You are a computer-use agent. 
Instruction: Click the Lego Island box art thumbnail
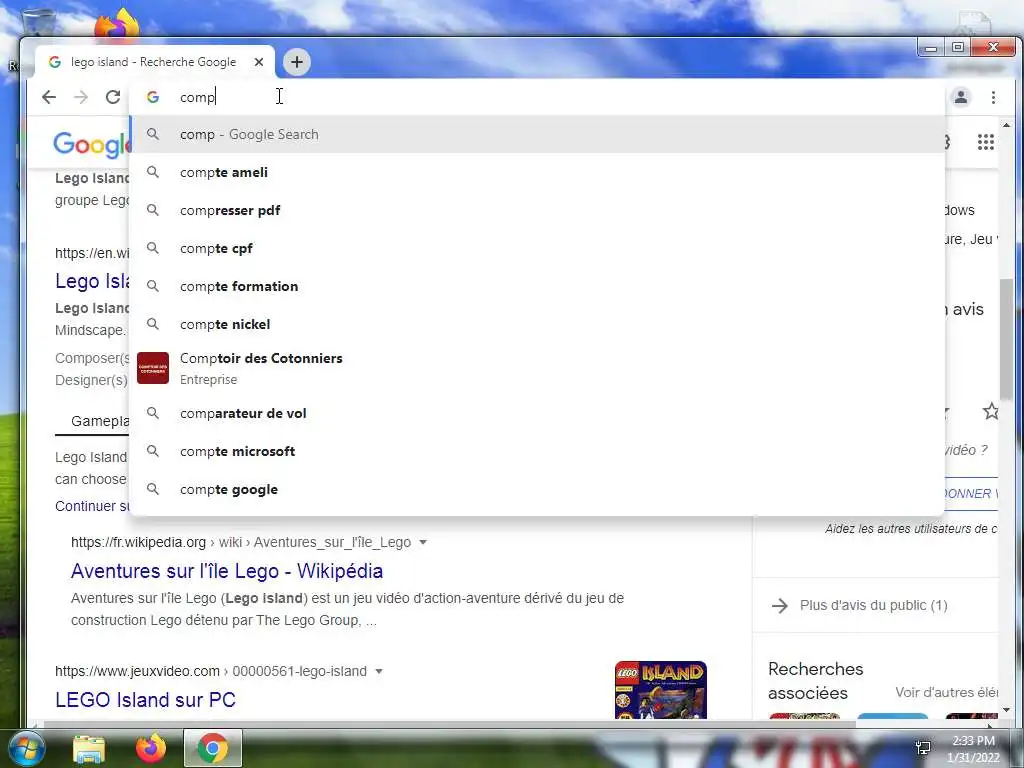(660, 690)
